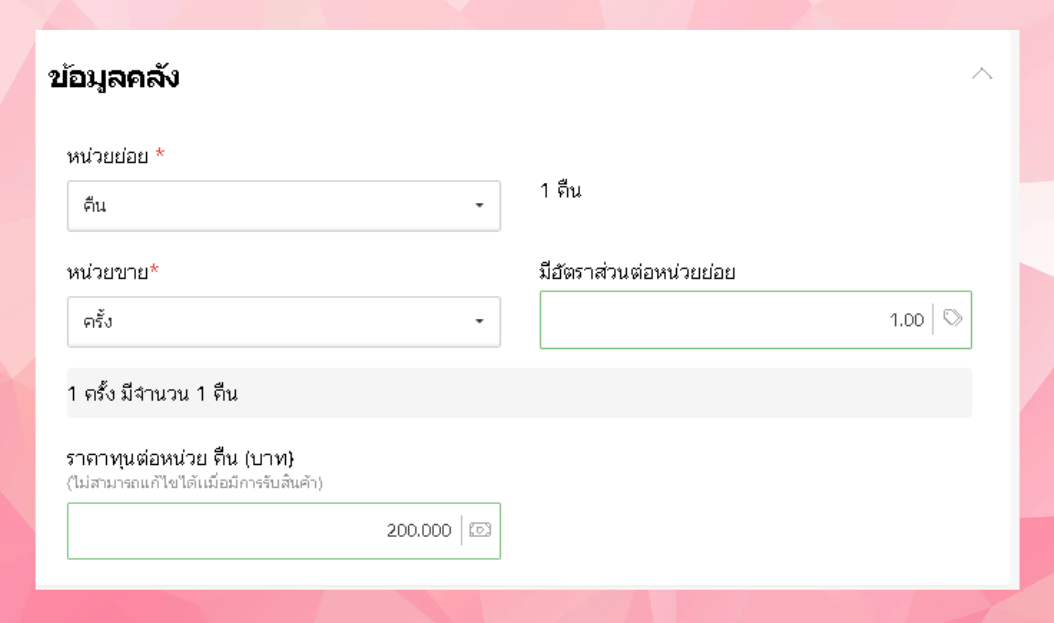This screenshot has height=623, width=1054.
Task: Click the red asterisk next to หน่วยย่อย
Action: tap(160, 155)
